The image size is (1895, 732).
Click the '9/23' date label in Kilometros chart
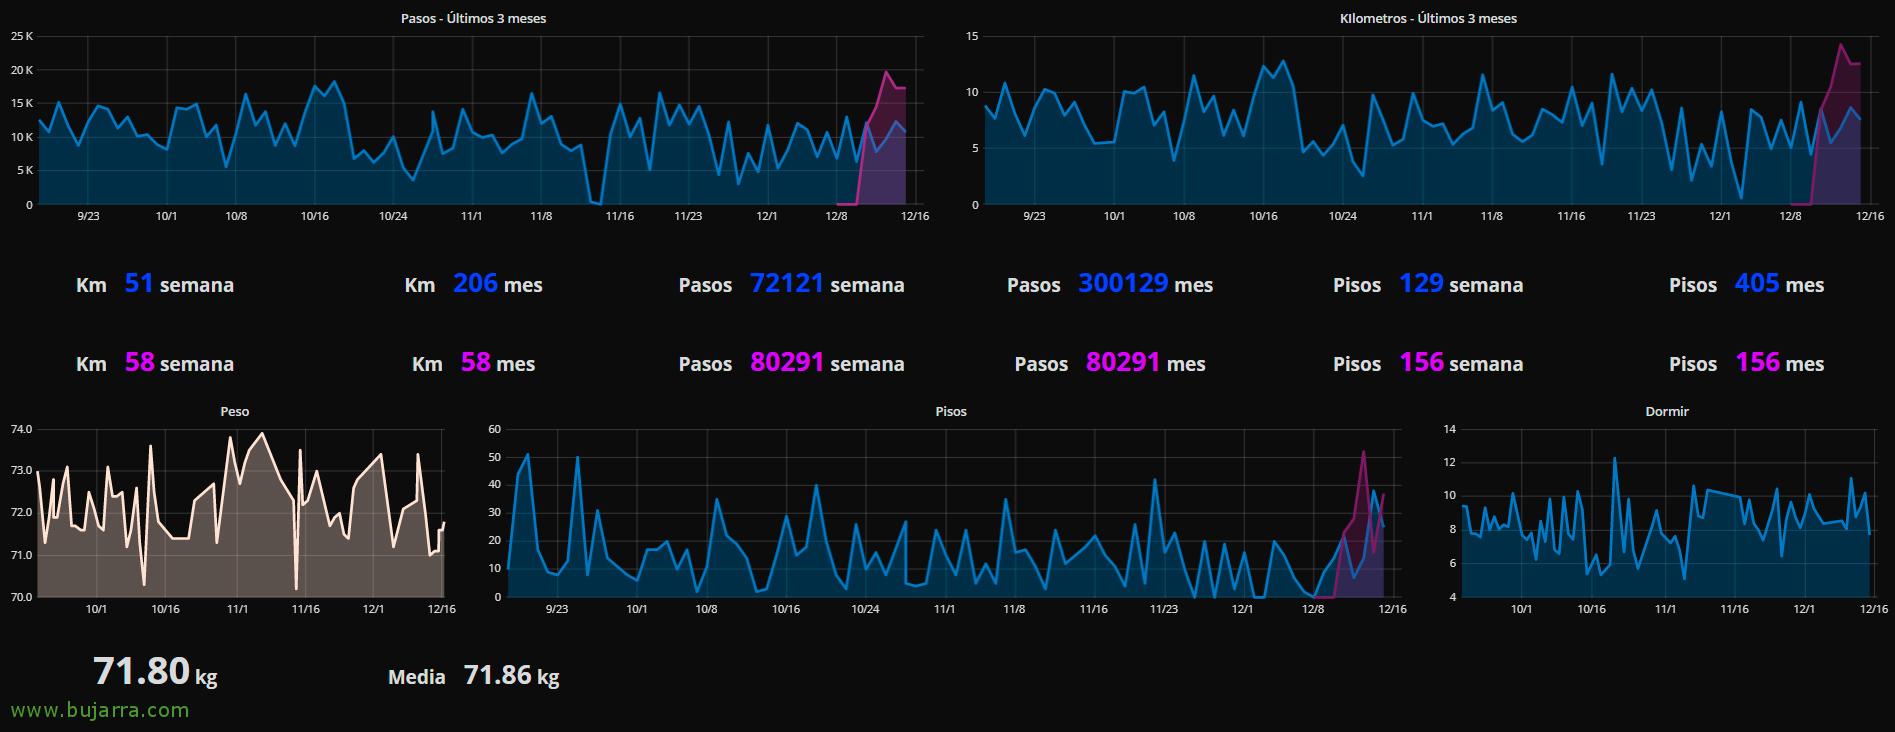(1034, 216)
